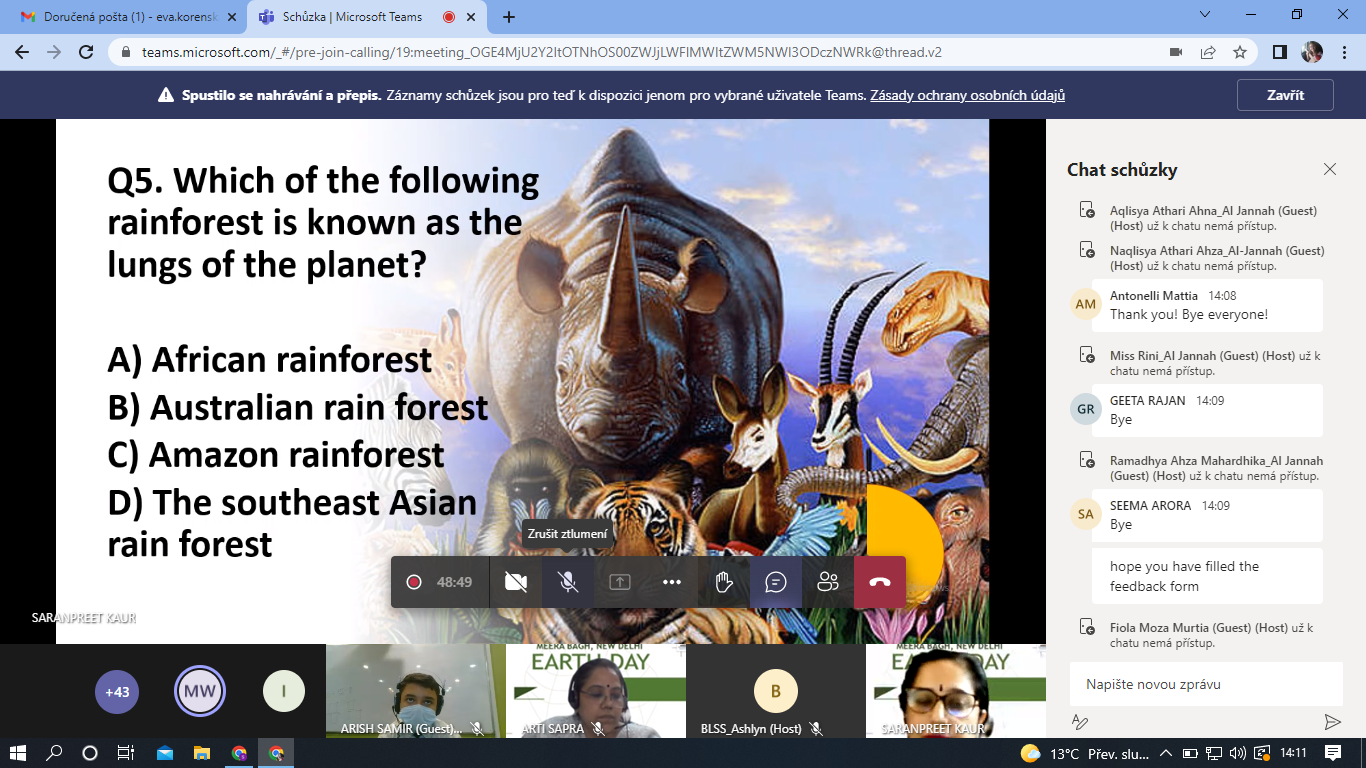Go back in browser
The height and width of the screenshot is (768, 1366).
22,52
